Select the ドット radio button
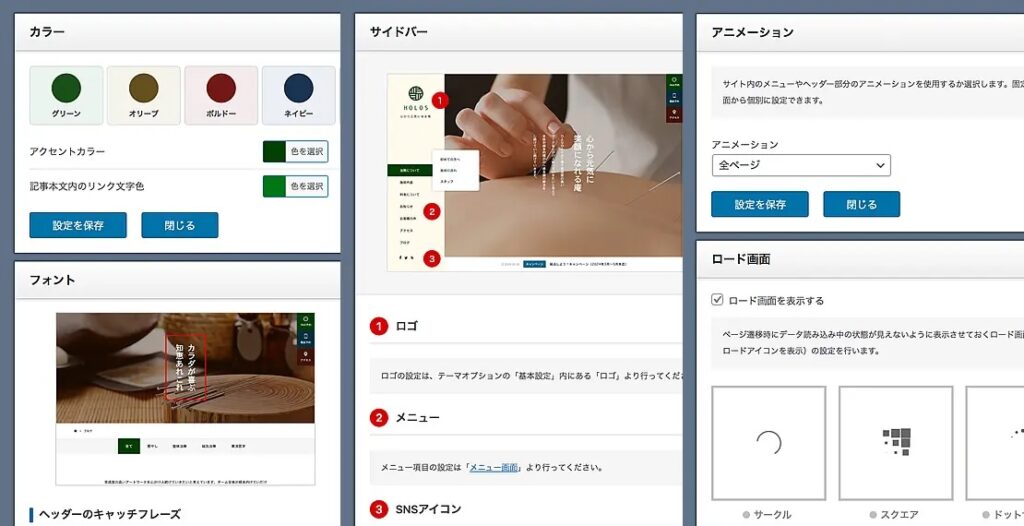 point(986,515)
